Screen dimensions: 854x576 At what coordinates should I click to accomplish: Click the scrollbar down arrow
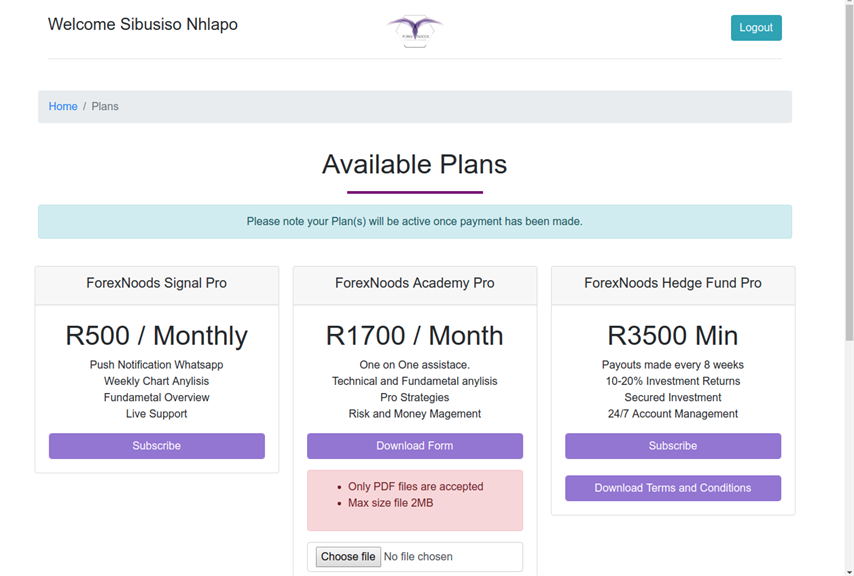[x=849, y=571]
